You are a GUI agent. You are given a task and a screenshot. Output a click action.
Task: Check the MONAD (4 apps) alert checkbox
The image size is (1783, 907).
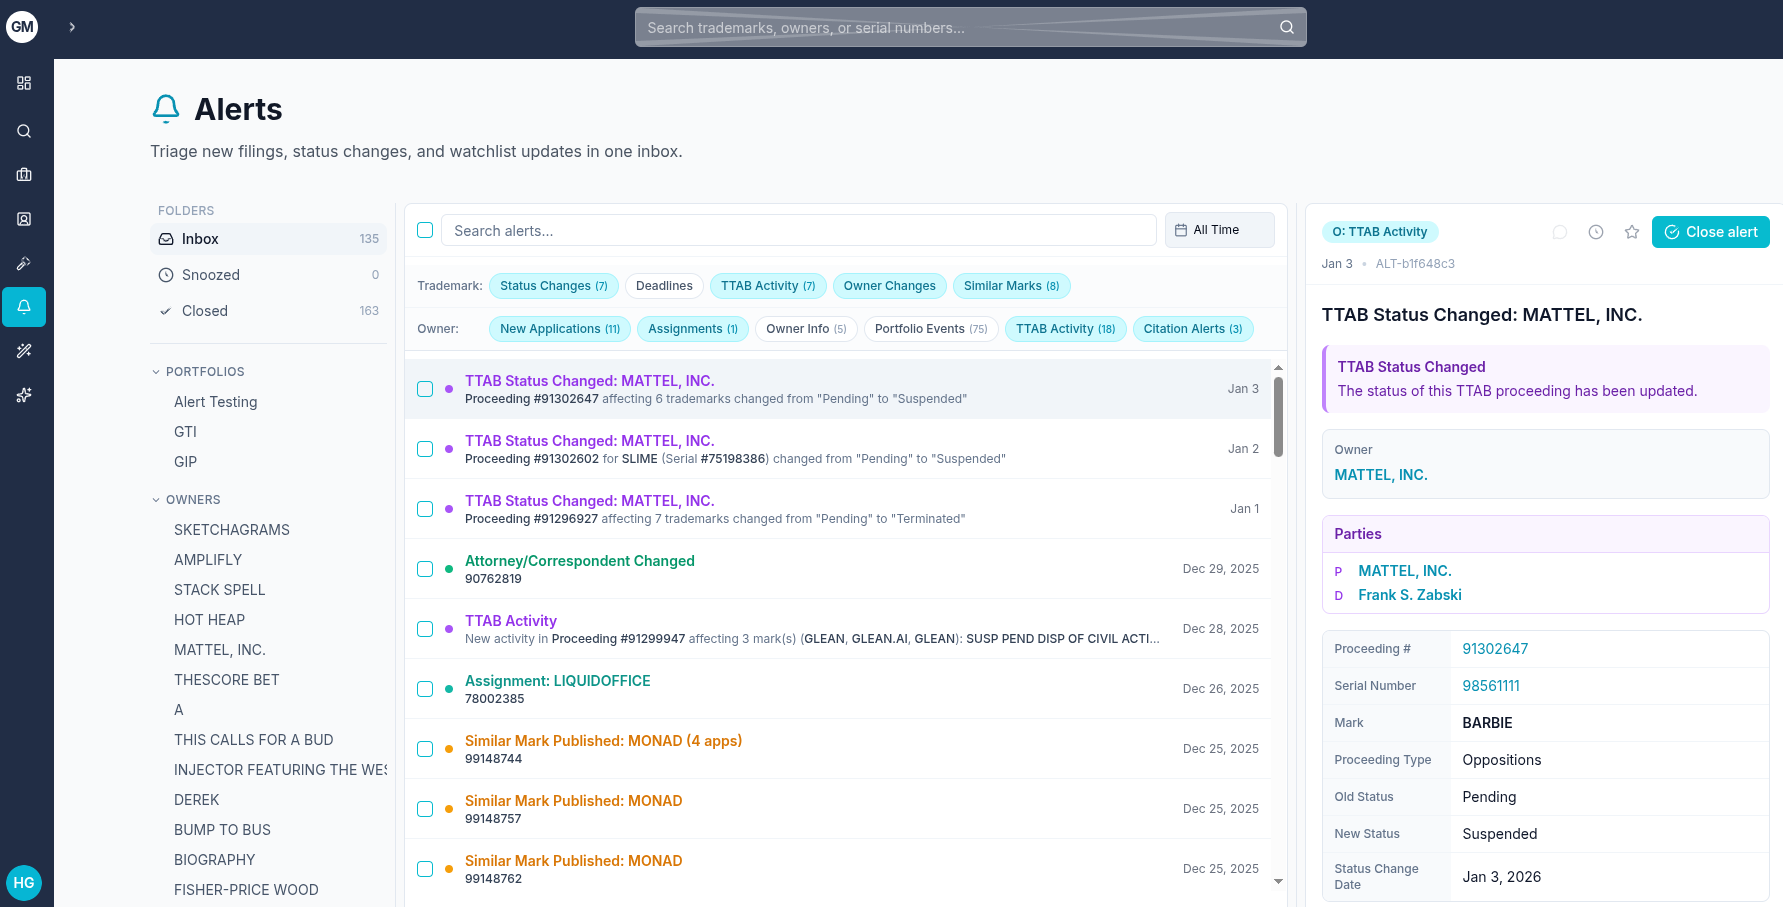tap(425, 749)
